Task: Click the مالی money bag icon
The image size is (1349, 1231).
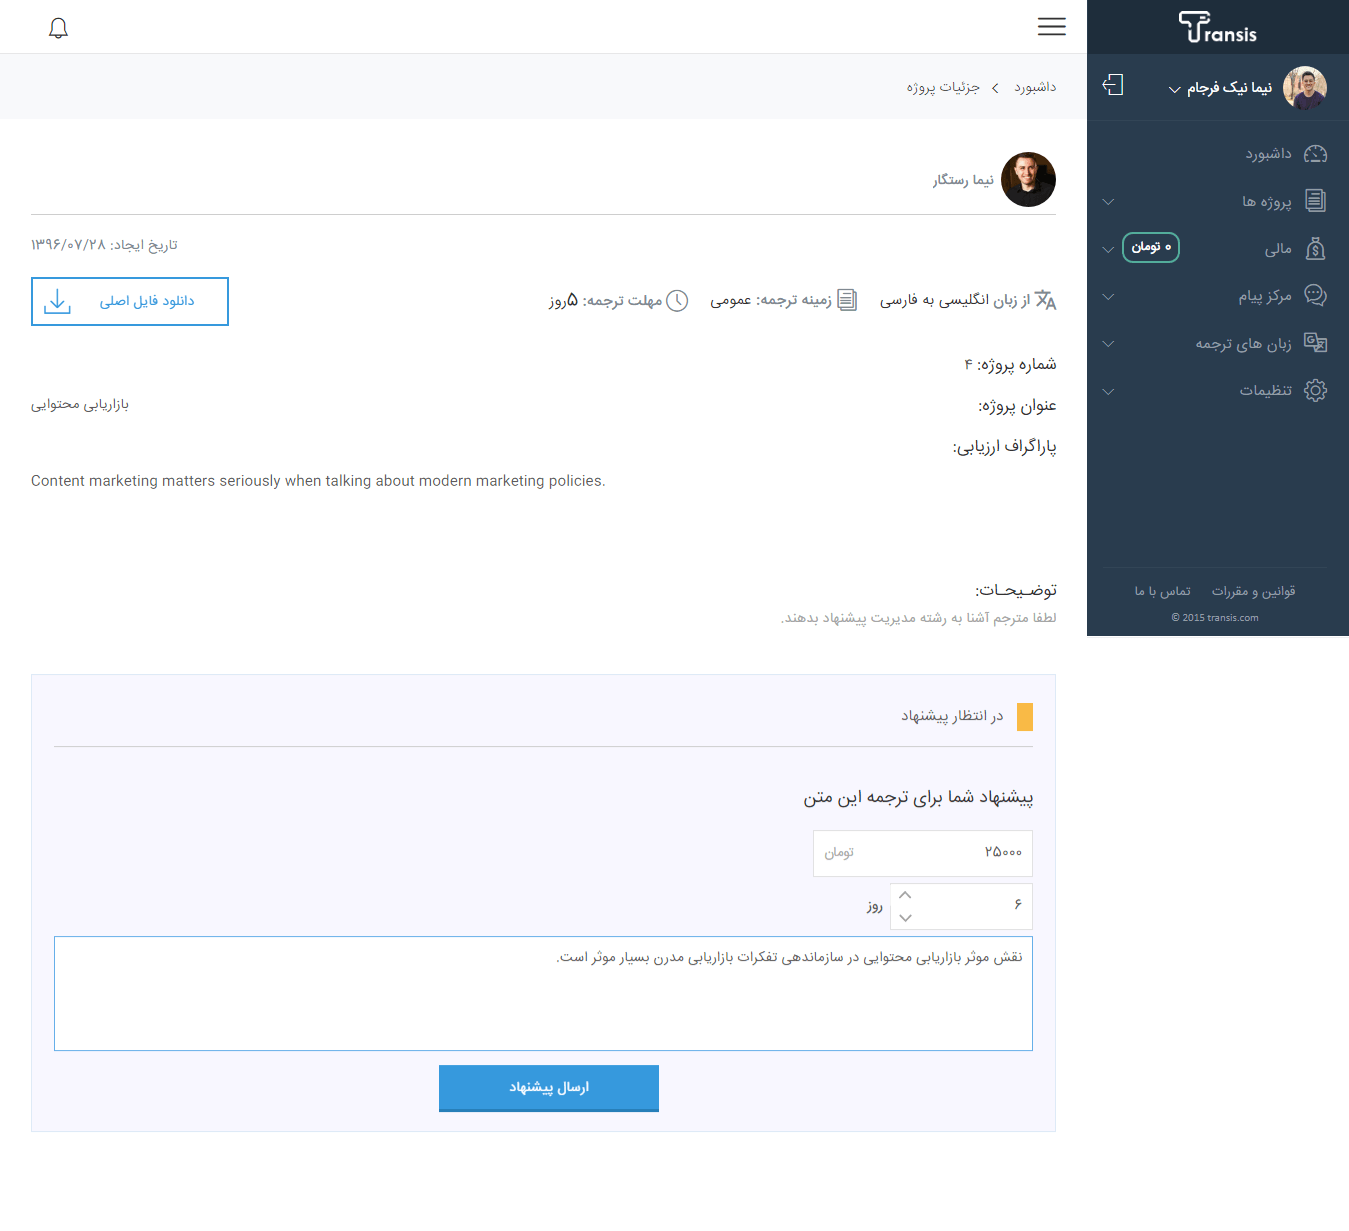Action: pos(1316,249)
